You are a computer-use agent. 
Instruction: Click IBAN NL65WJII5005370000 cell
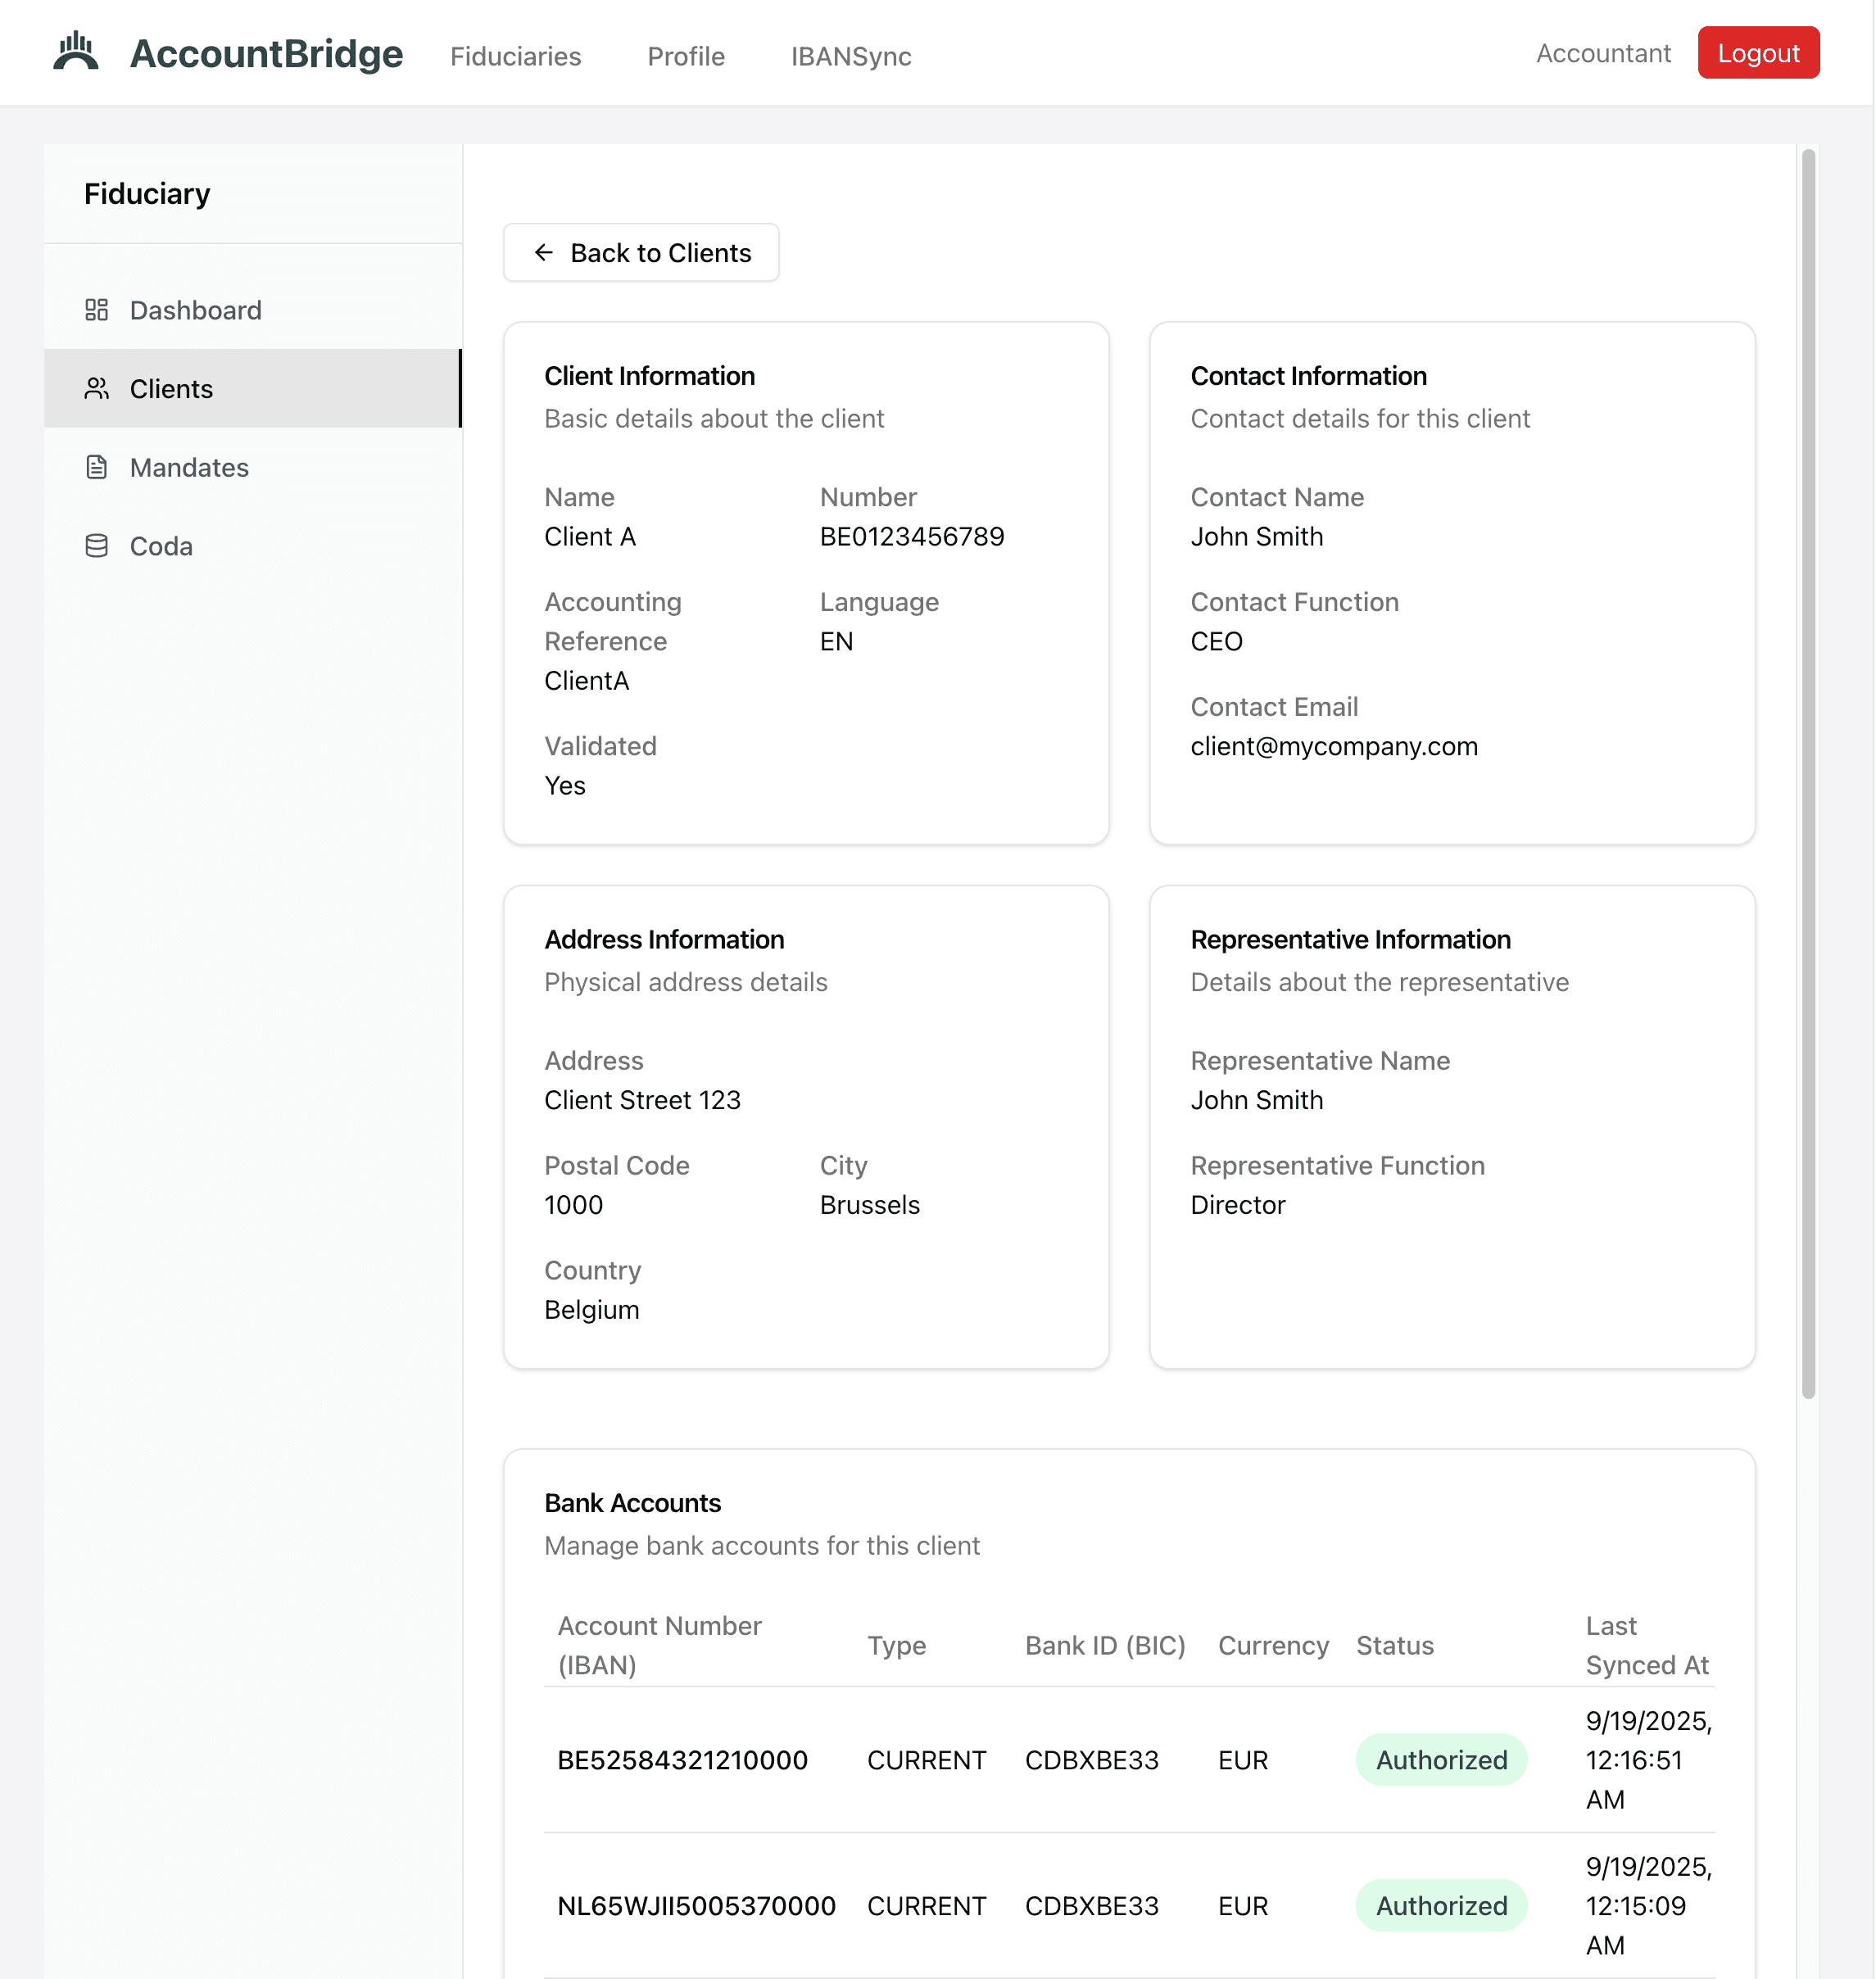pos(696,1906)
